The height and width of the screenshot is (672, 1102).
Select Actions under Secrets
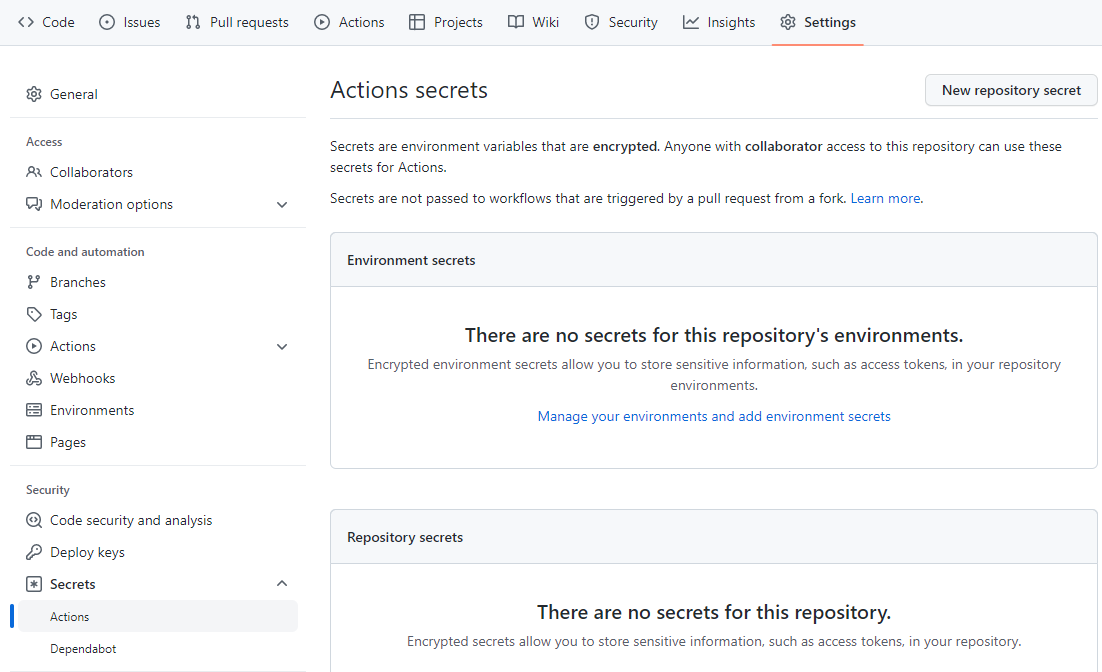(x=157, y=616)
